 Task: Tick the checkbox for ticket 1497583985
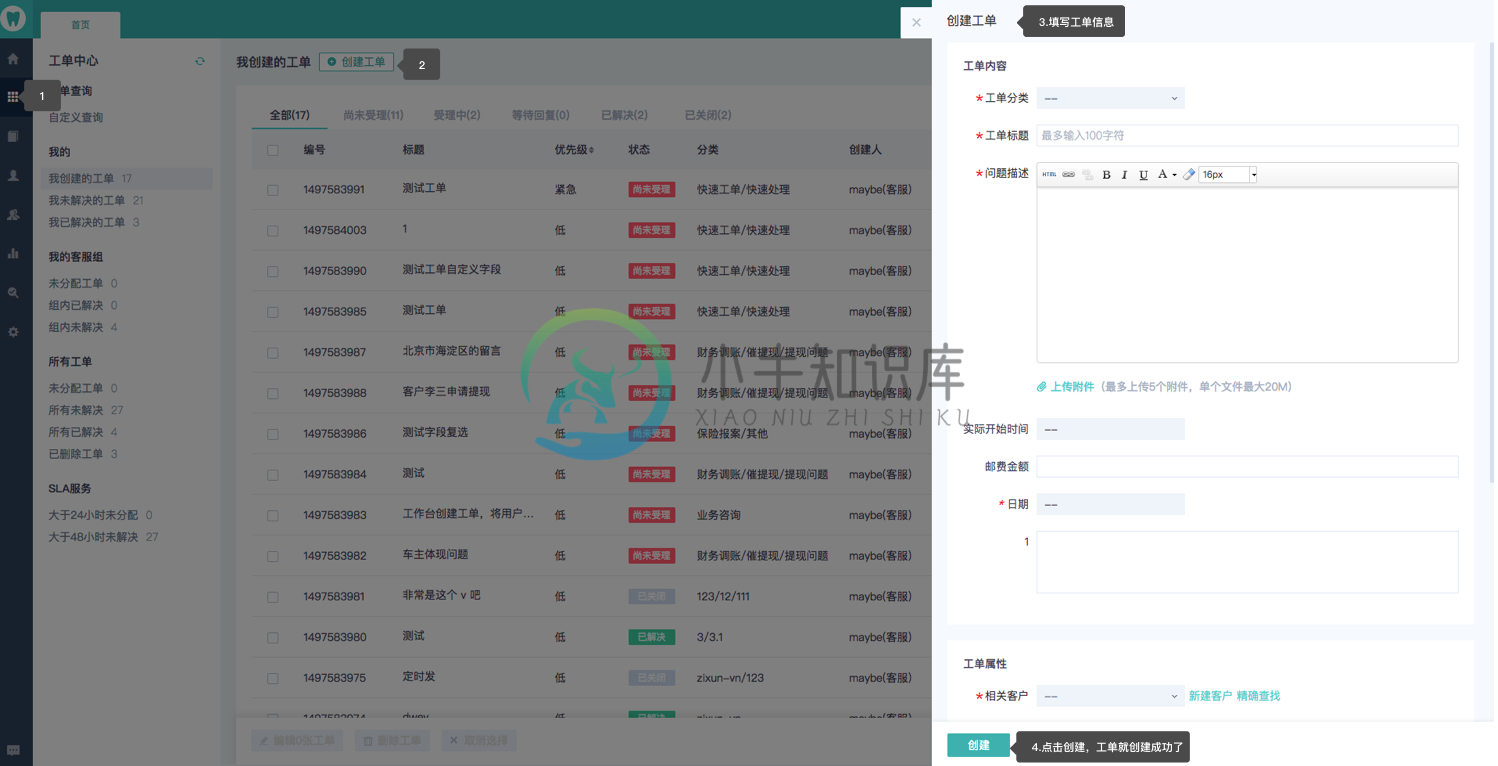pos(273,312)
